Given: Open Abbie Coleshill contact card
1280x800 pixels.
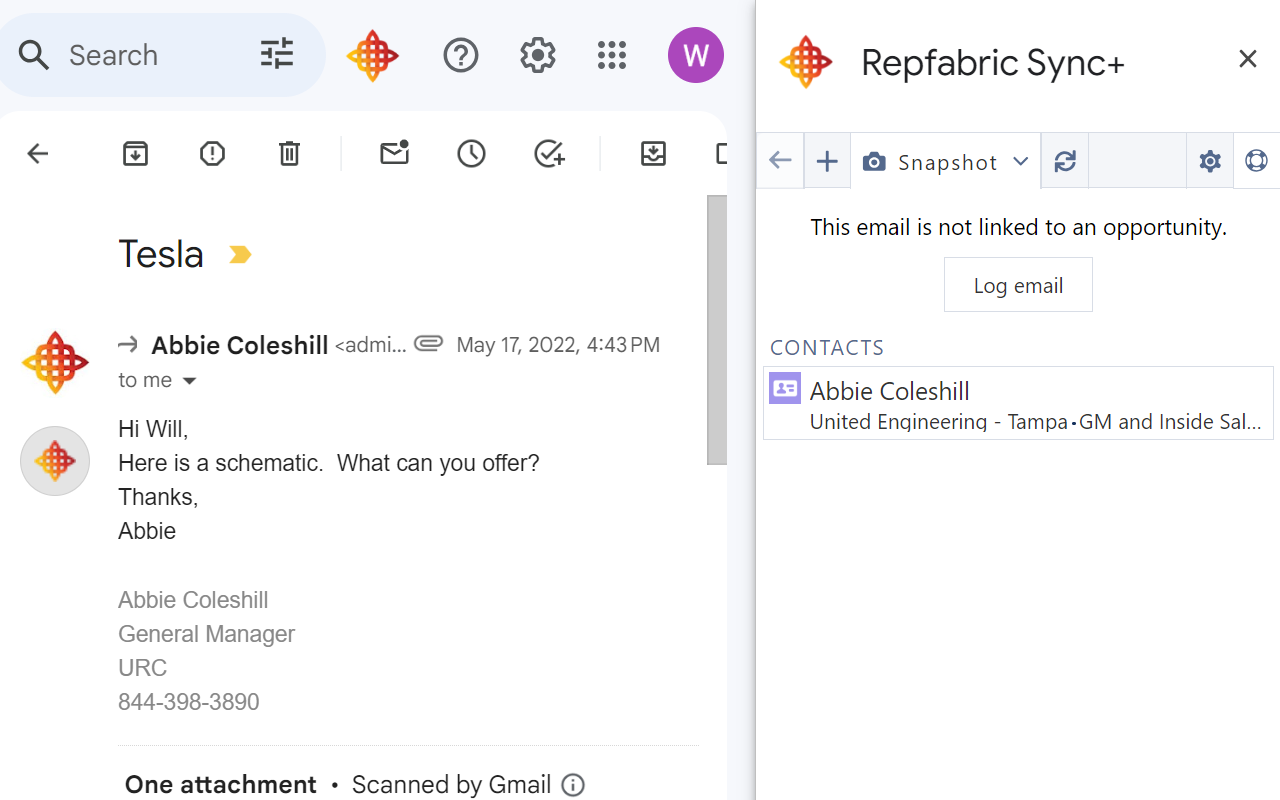Looking at the screenshot, I should (1018, 403).
